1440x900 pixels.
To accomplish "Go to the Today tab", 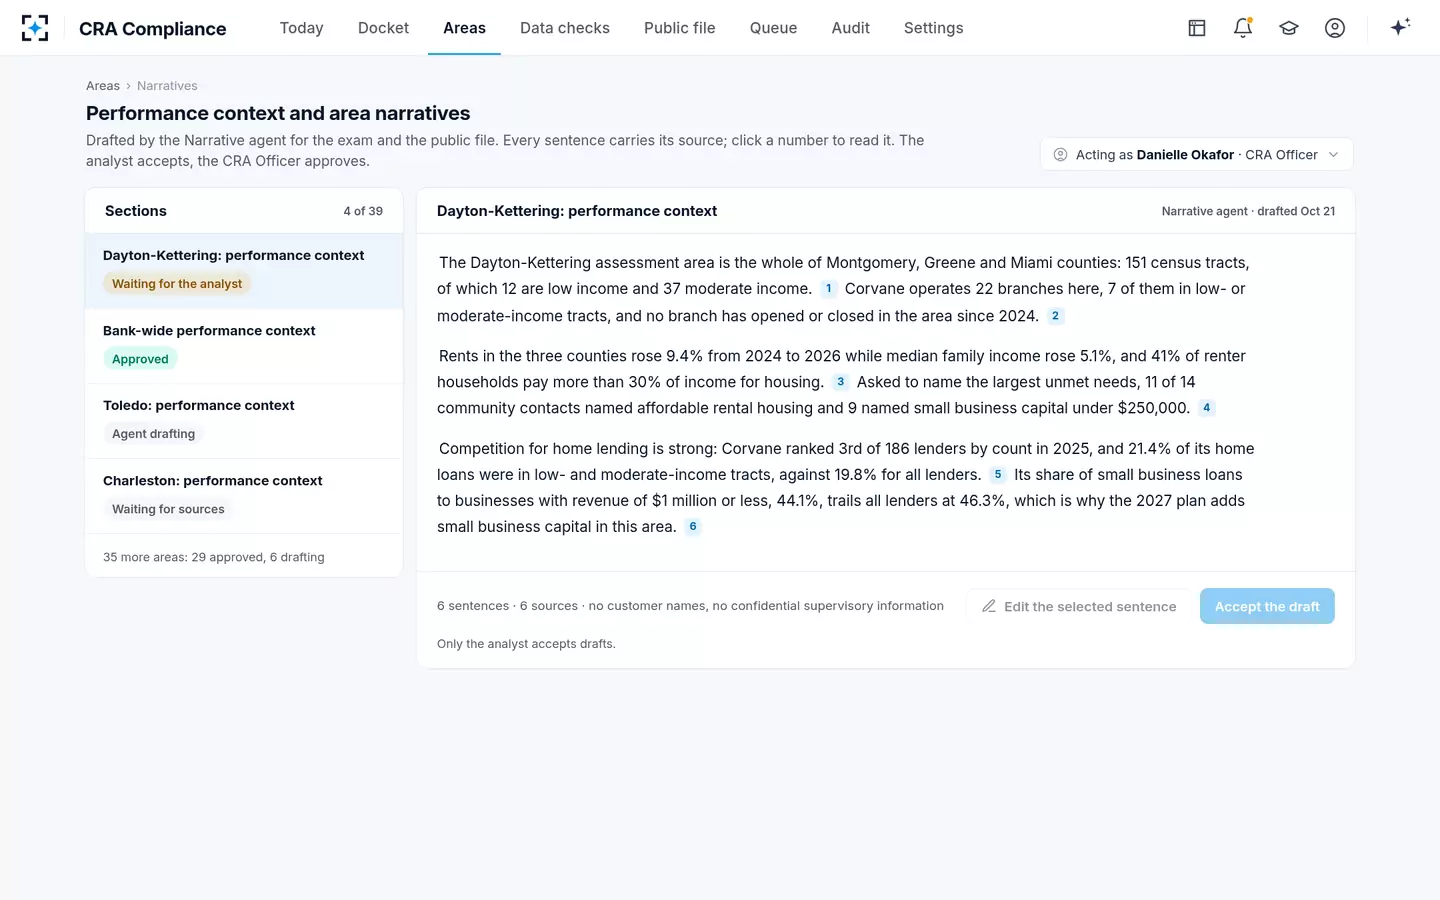I will (x=301, y=28).
